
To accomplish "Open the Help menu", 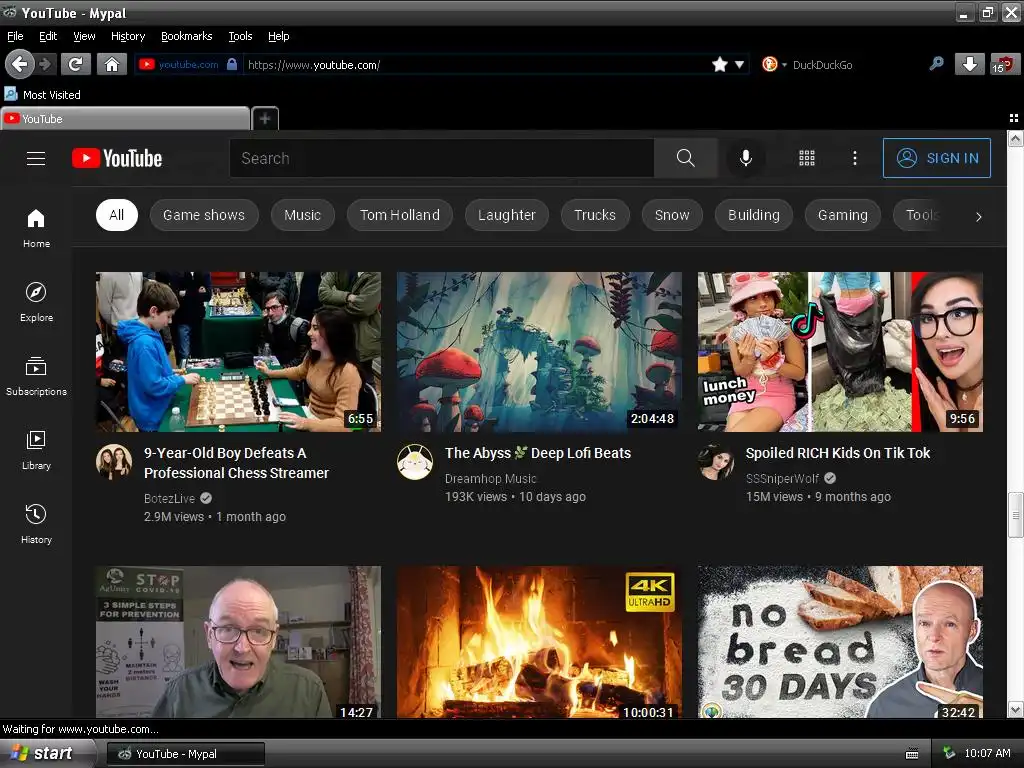I will pos(278,36).
